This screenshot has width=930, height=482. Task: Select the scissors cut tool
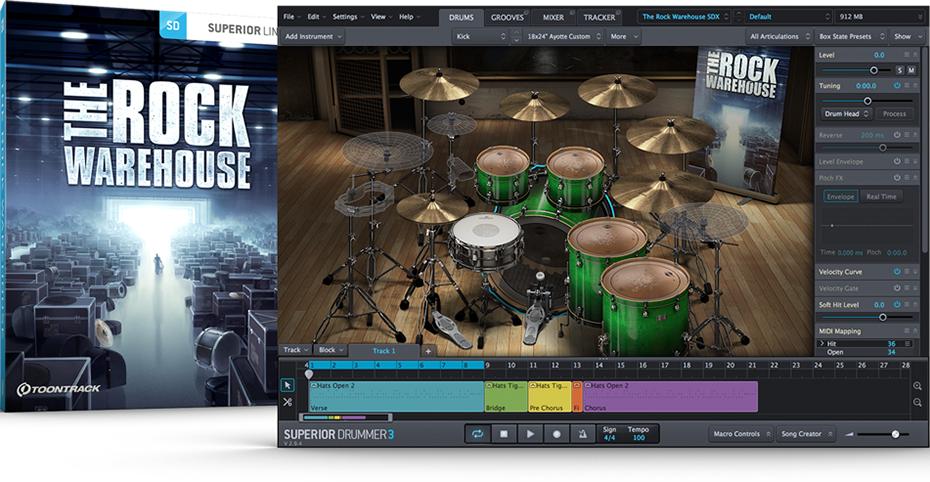pos(288,402)
